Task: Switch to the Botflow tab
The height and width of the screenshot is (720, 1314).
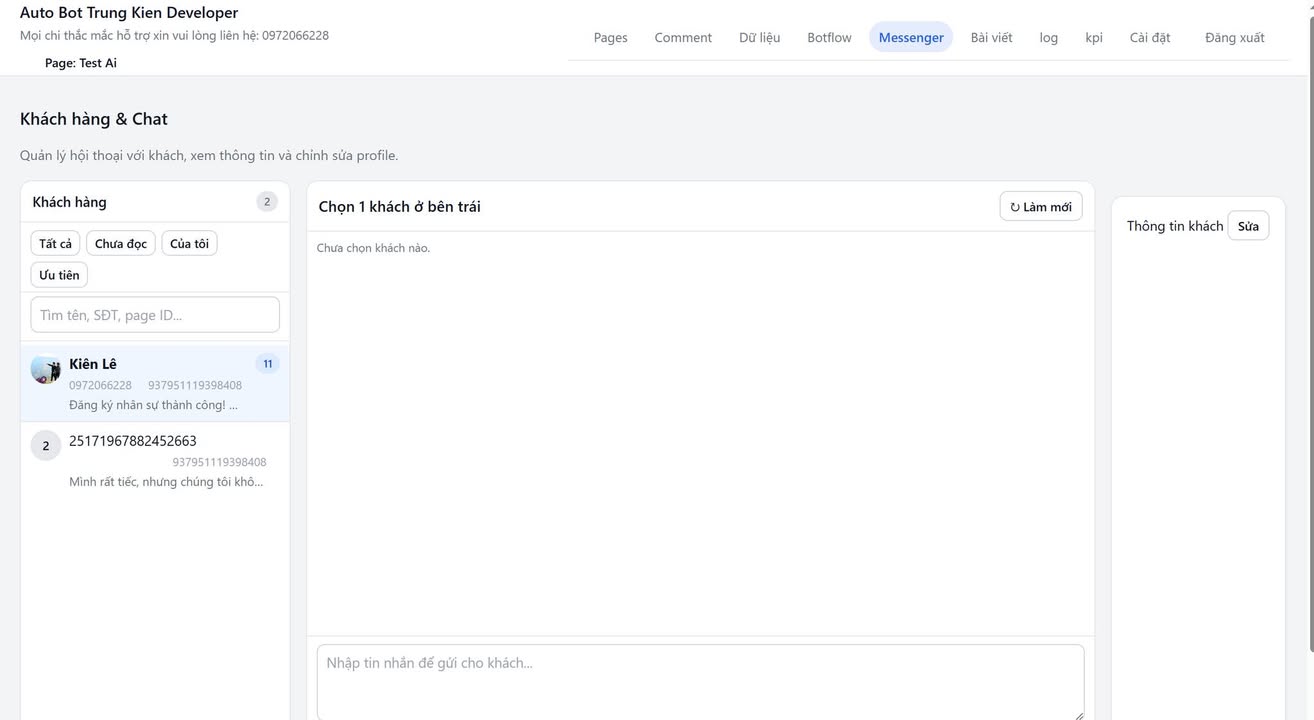Action: (829, 38)
